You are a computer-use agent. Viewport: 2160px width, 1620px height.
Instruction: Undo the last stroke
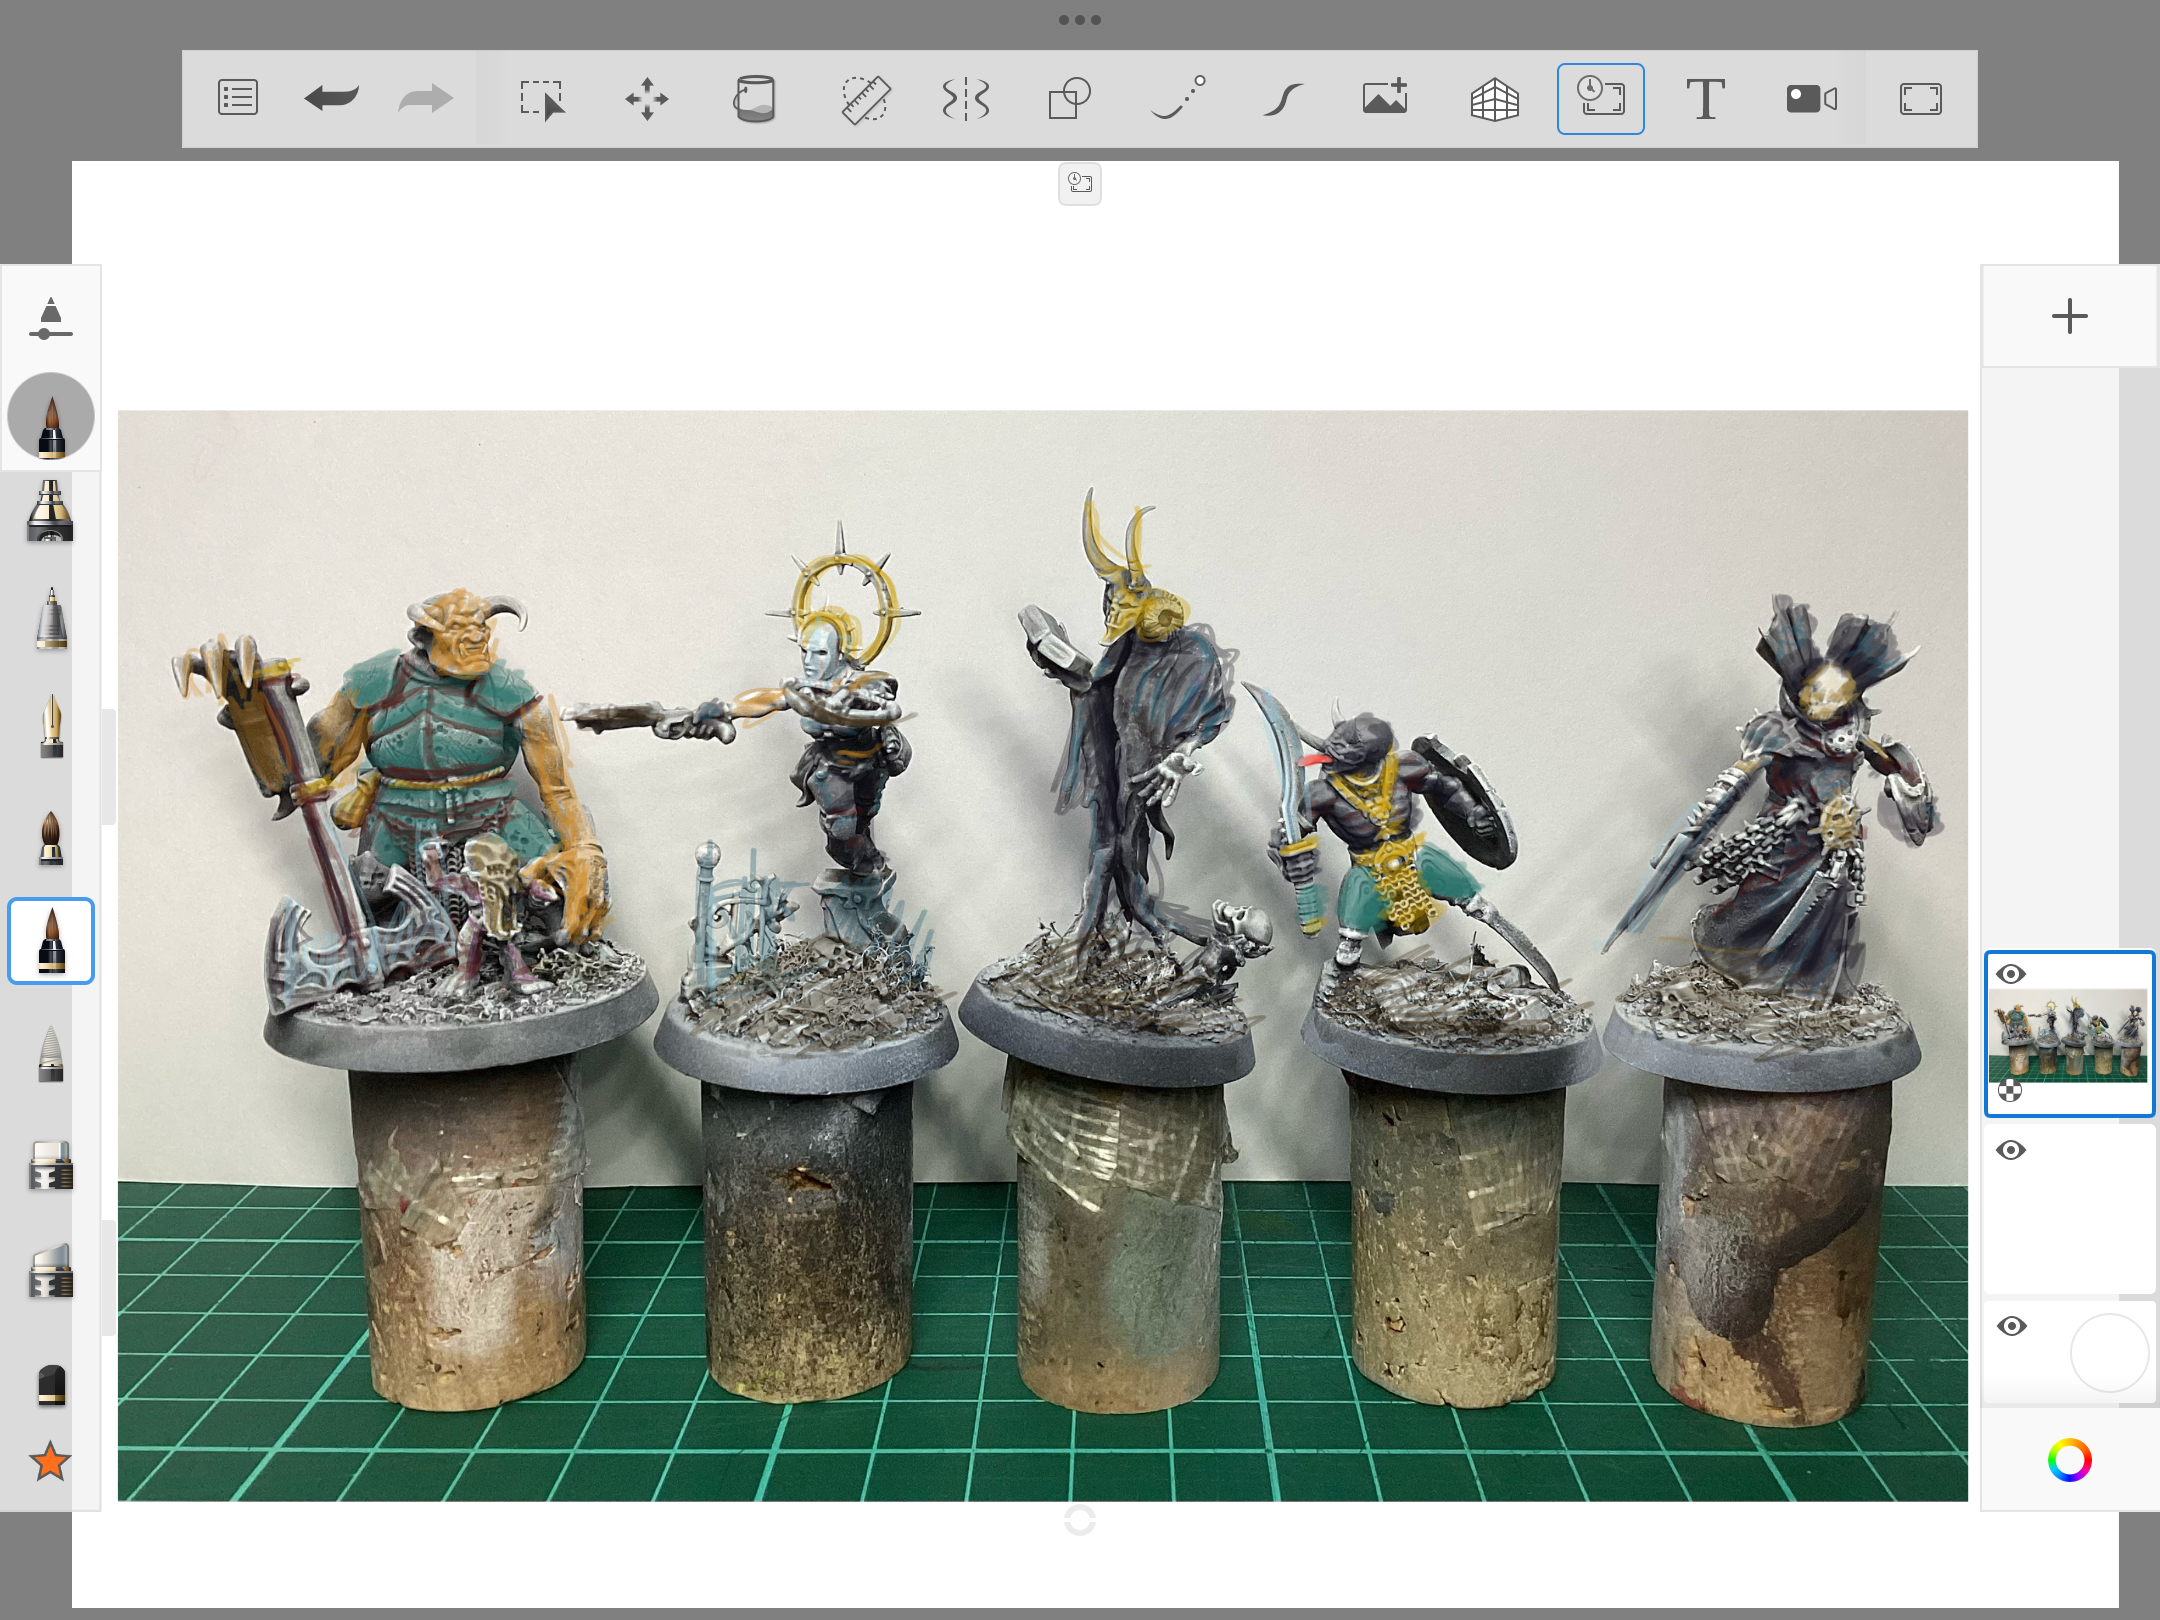(x=331, y=98)
